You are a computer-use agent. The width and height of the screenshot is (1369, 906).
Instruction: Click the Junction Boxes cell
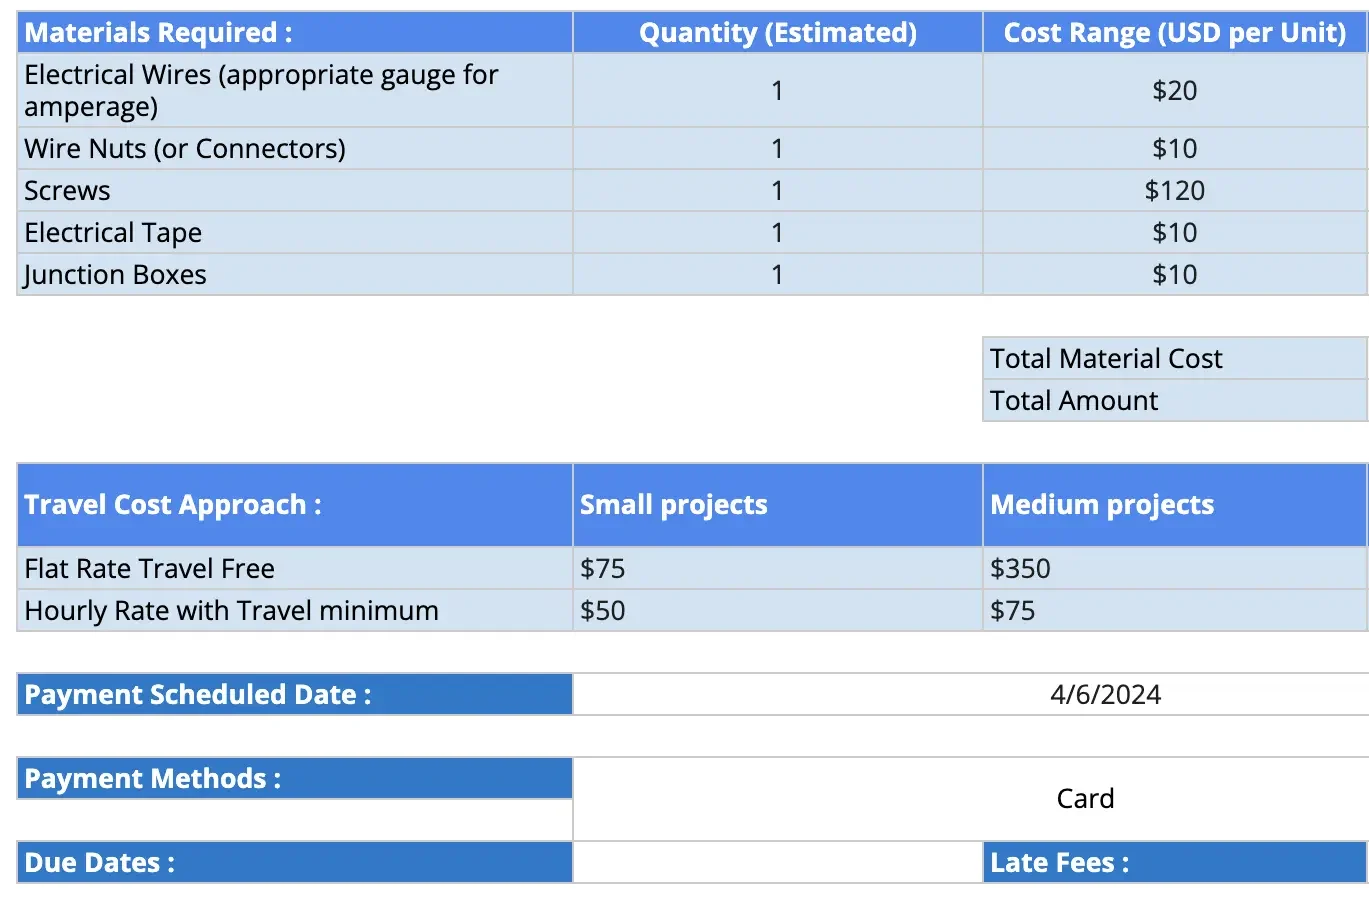click(294, 275)
